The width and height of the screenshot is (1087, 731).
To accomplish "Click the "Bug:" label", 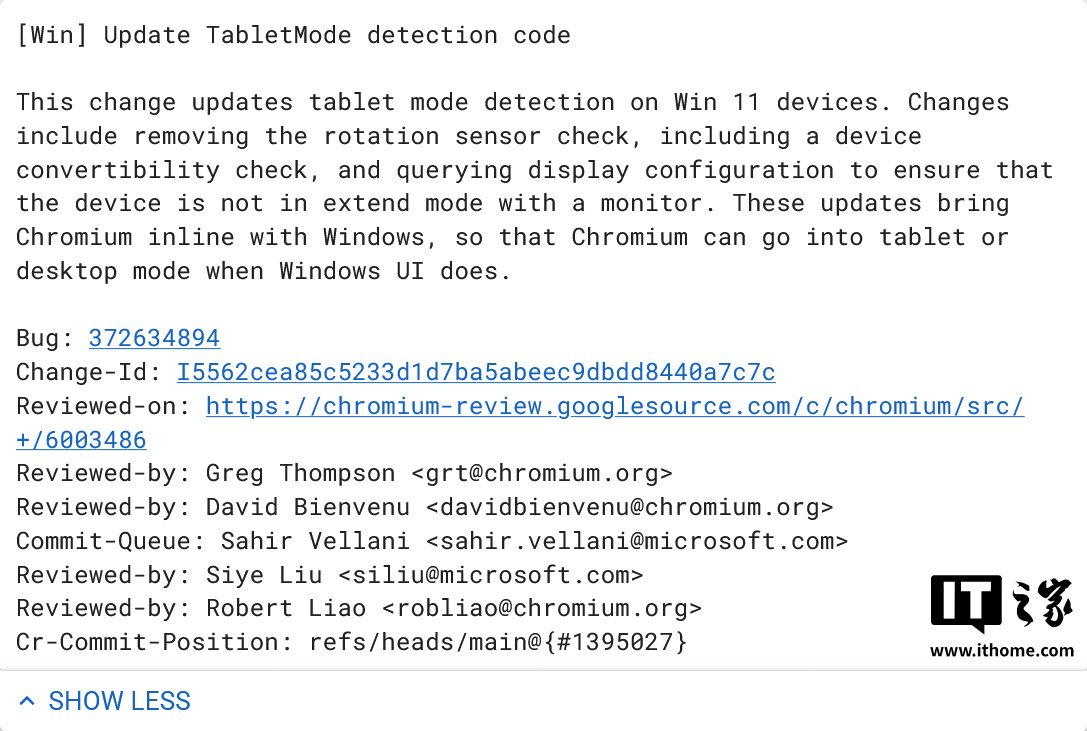I will (45, 338).
